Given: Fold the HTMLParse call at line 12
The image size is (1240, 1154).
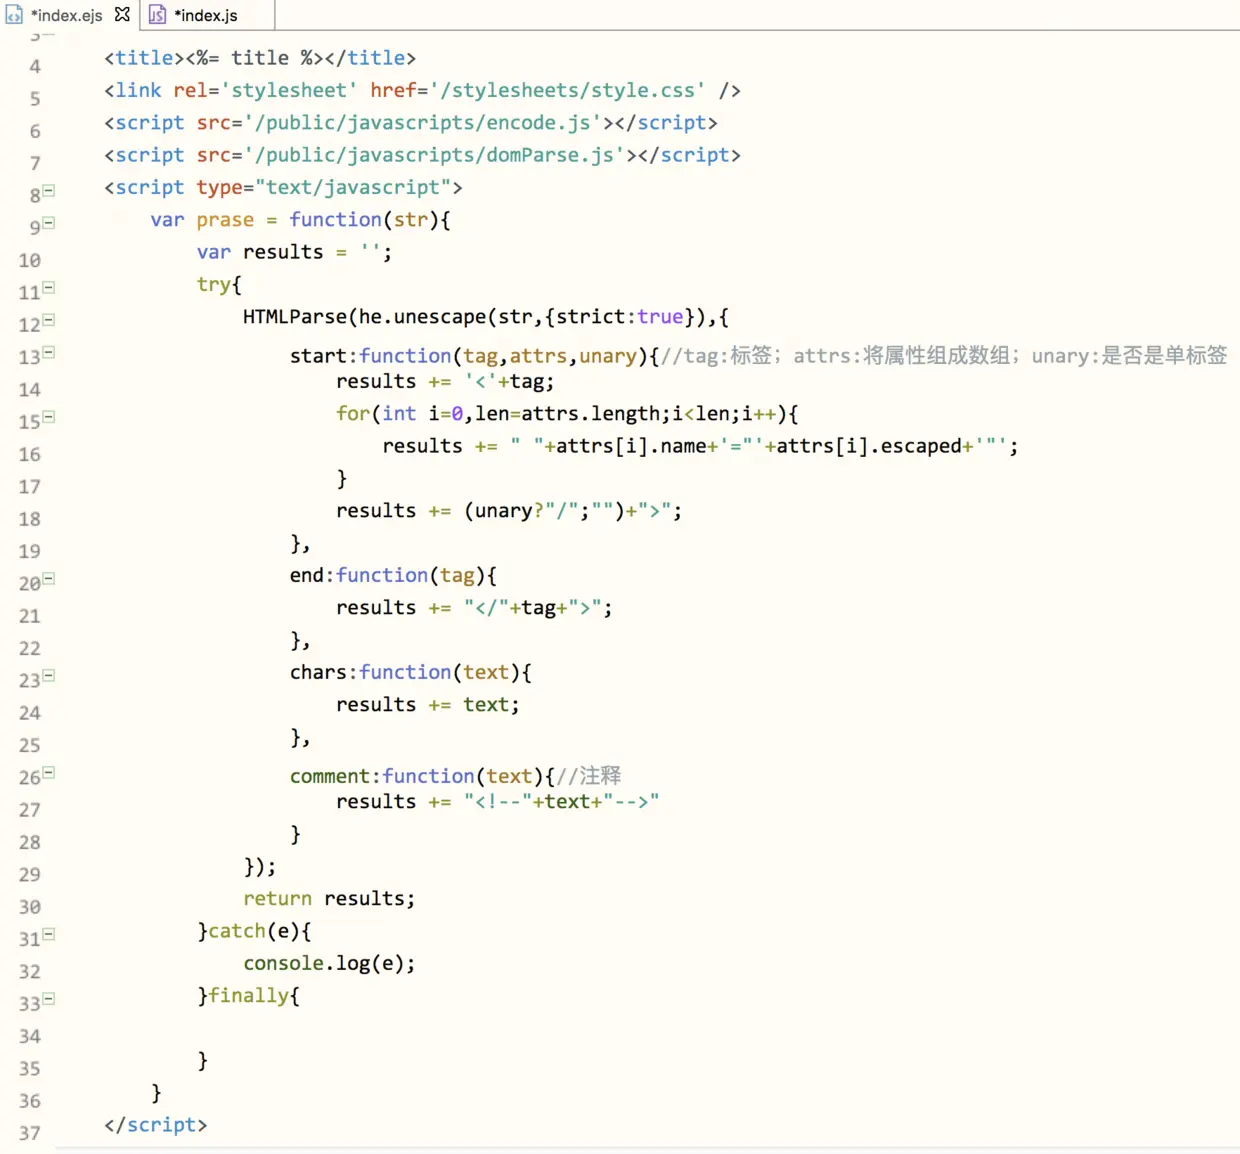Looking at the screenshot, I should (x=49, y=320).
